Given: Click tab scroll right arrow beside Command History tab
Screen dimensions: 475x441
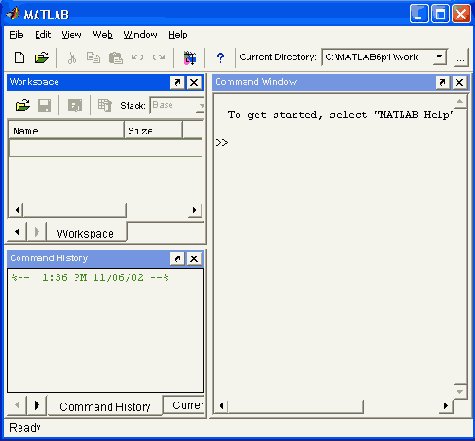Looking at the screenshot, I should coord(37,405).
